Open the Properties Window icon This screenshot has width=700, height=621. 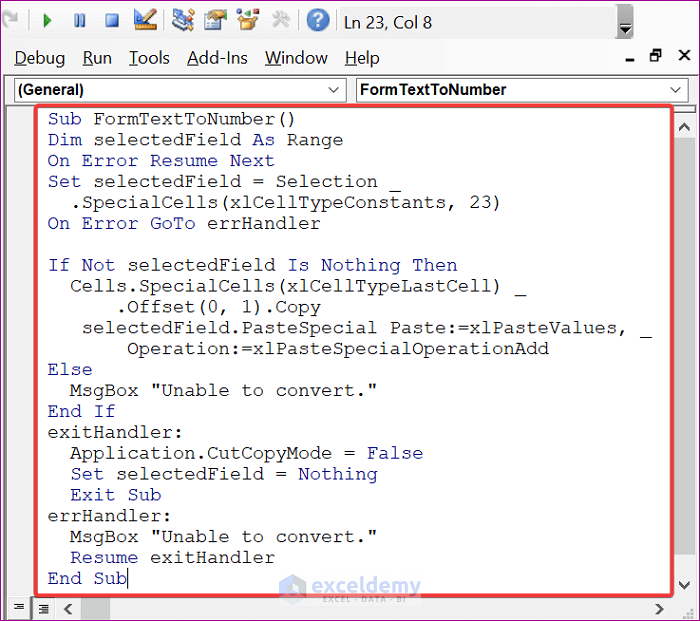[x=215, y=20]
